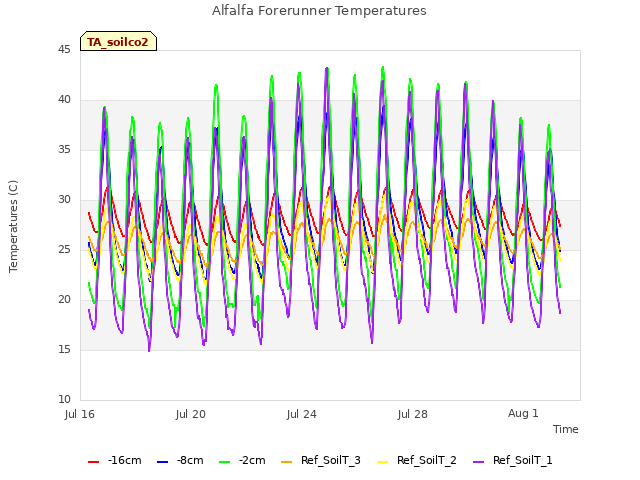The width and height of the screenshot is (640, 480).
Task: Click the Jul 16 x-axis tick label
Action: [x=80, y=414]
